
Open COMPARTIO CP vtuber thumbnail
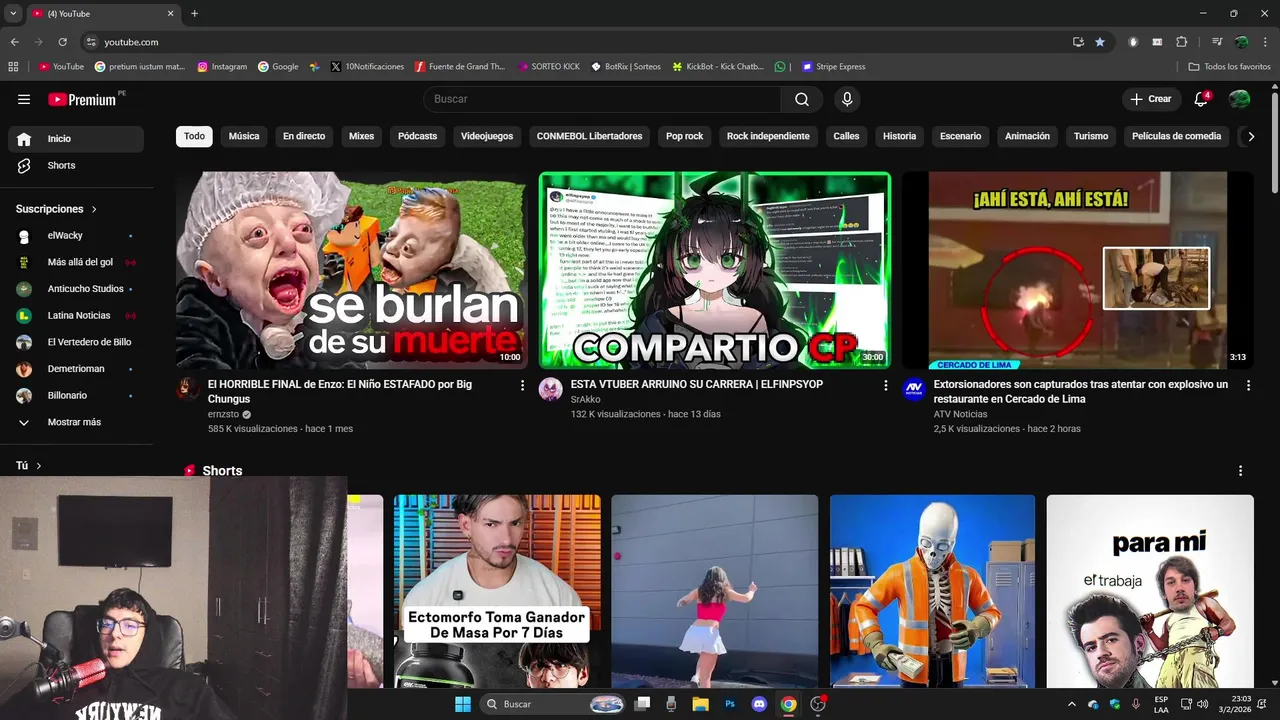pyautogui.click(x=714, y=270)
